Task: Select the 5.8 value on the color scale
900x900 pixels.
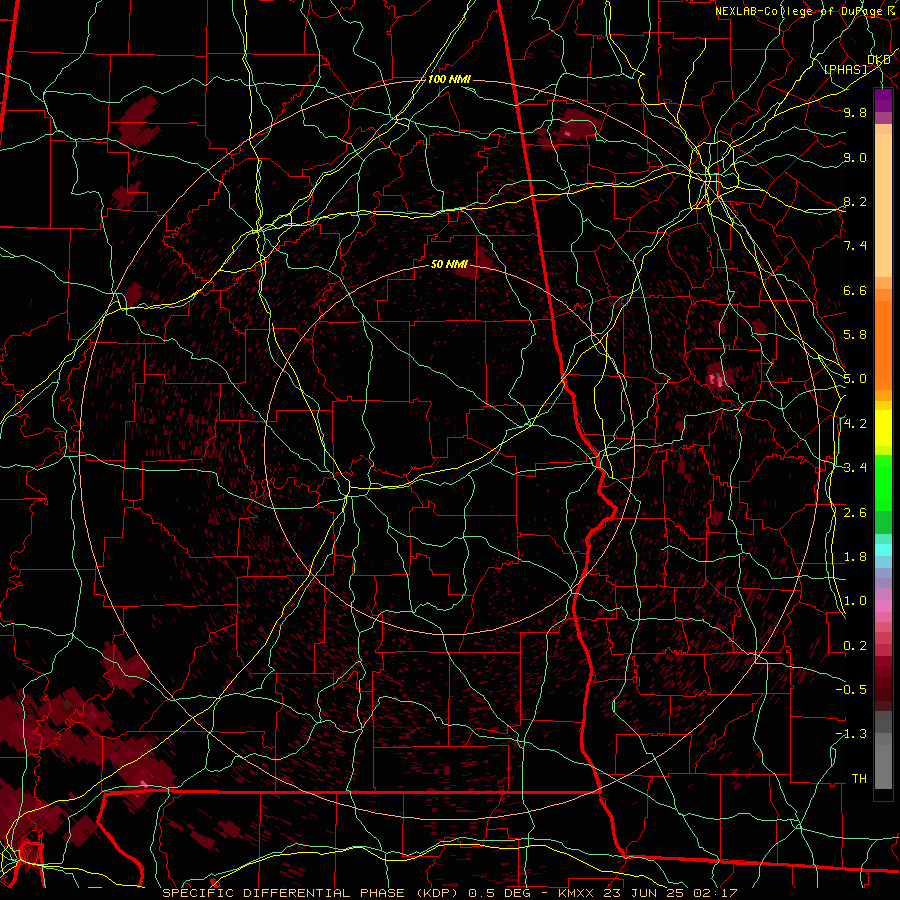Action: click(x=855, y=335)
